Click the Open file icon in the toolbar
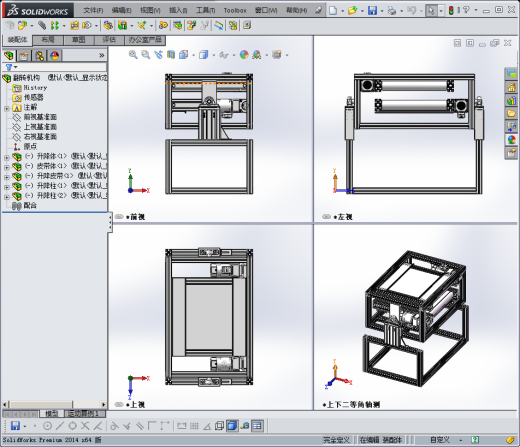520x447 pixels. coord(352,11)
